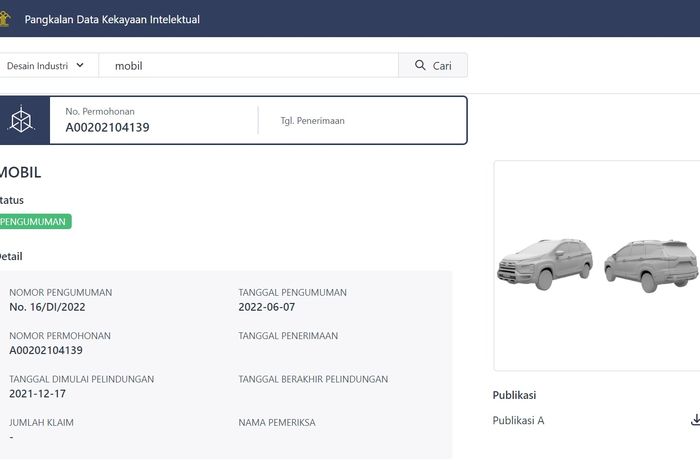Click the JUMLAH KLAIM label
The height and width of the screenshot is (465, 700).
point(42,422)
